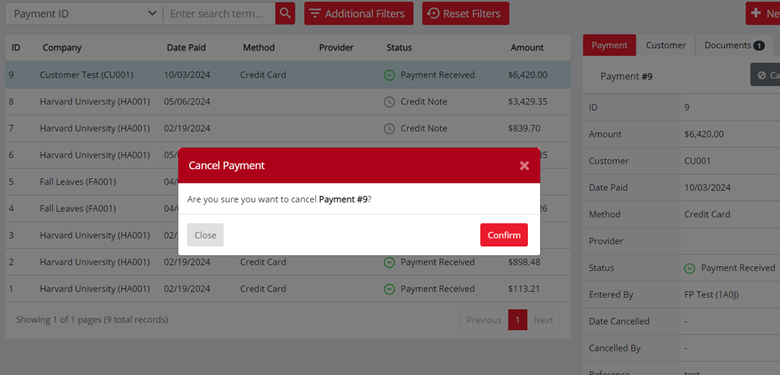This screenshot has width=780, height=375.
Task: Click the $6,420.00 amount in table
Action: click(527, 75)
